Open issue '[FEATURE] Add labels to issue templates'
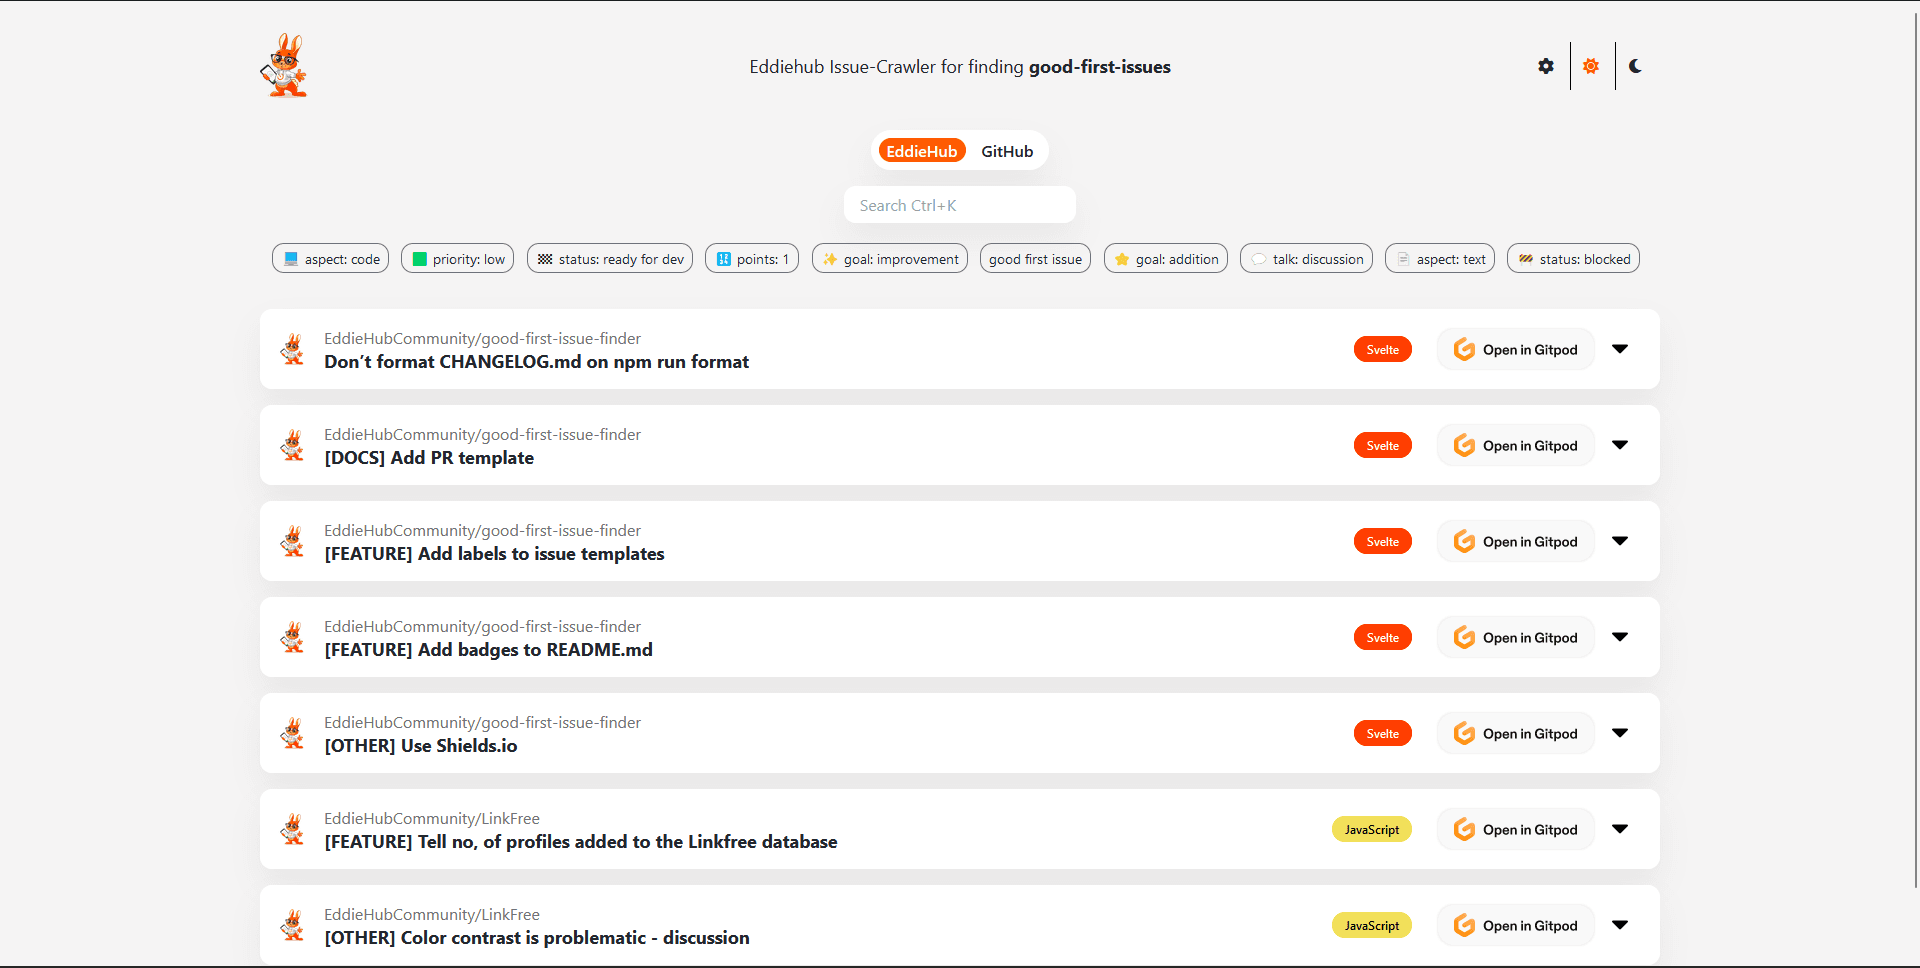Viewport: 1920px width, 968px height. click(494, 554)
